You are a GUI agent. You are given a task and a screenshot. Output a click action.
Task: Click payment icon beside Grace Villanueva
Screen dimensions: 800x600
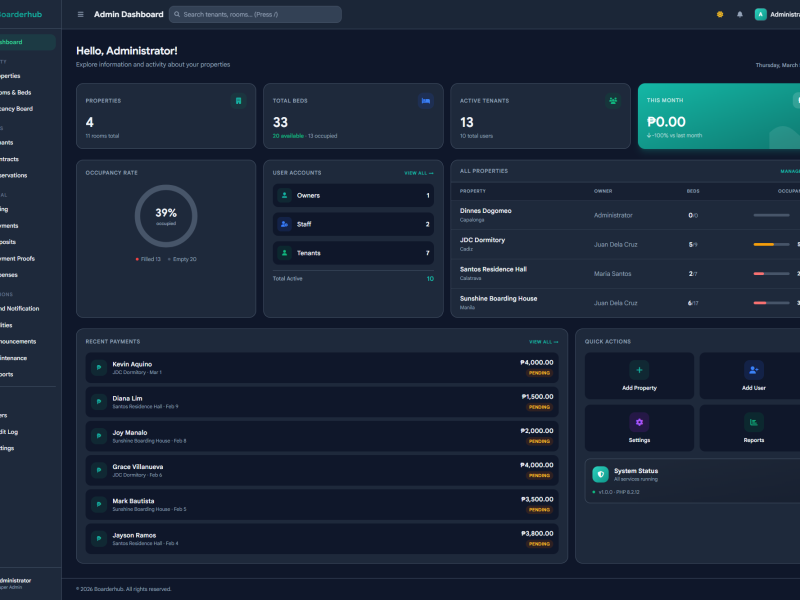[98, 470]
